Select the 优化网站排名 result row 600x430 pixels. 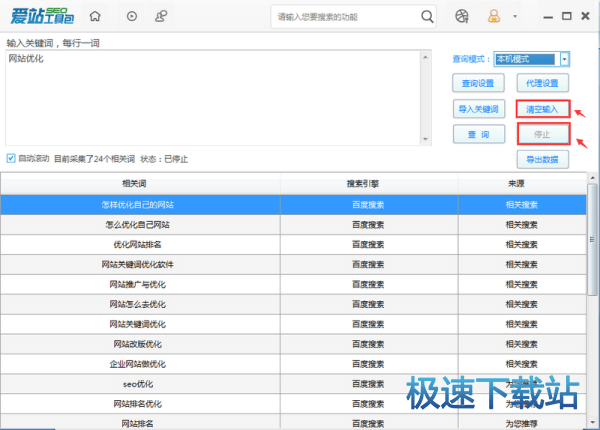[135, 244]
